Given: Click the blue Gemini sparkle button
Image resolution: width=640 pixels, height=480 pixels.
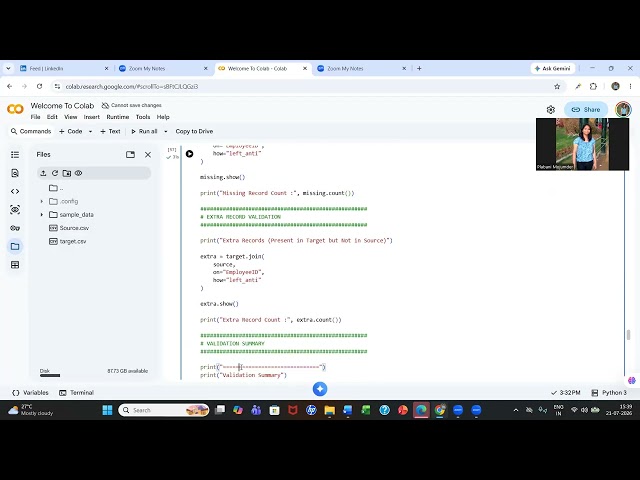Looking at the screenshot, I should (x=320, y=389).
